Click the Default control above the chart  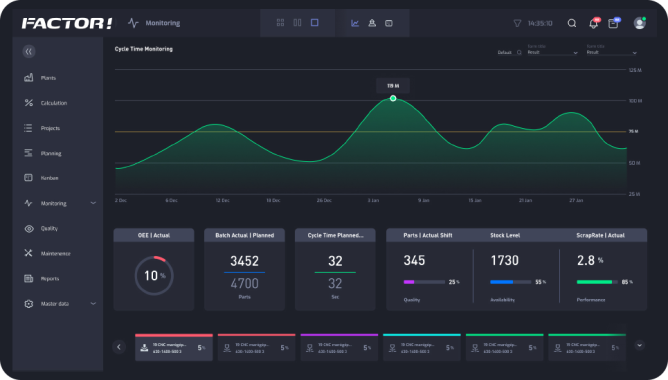click(509, 52)
